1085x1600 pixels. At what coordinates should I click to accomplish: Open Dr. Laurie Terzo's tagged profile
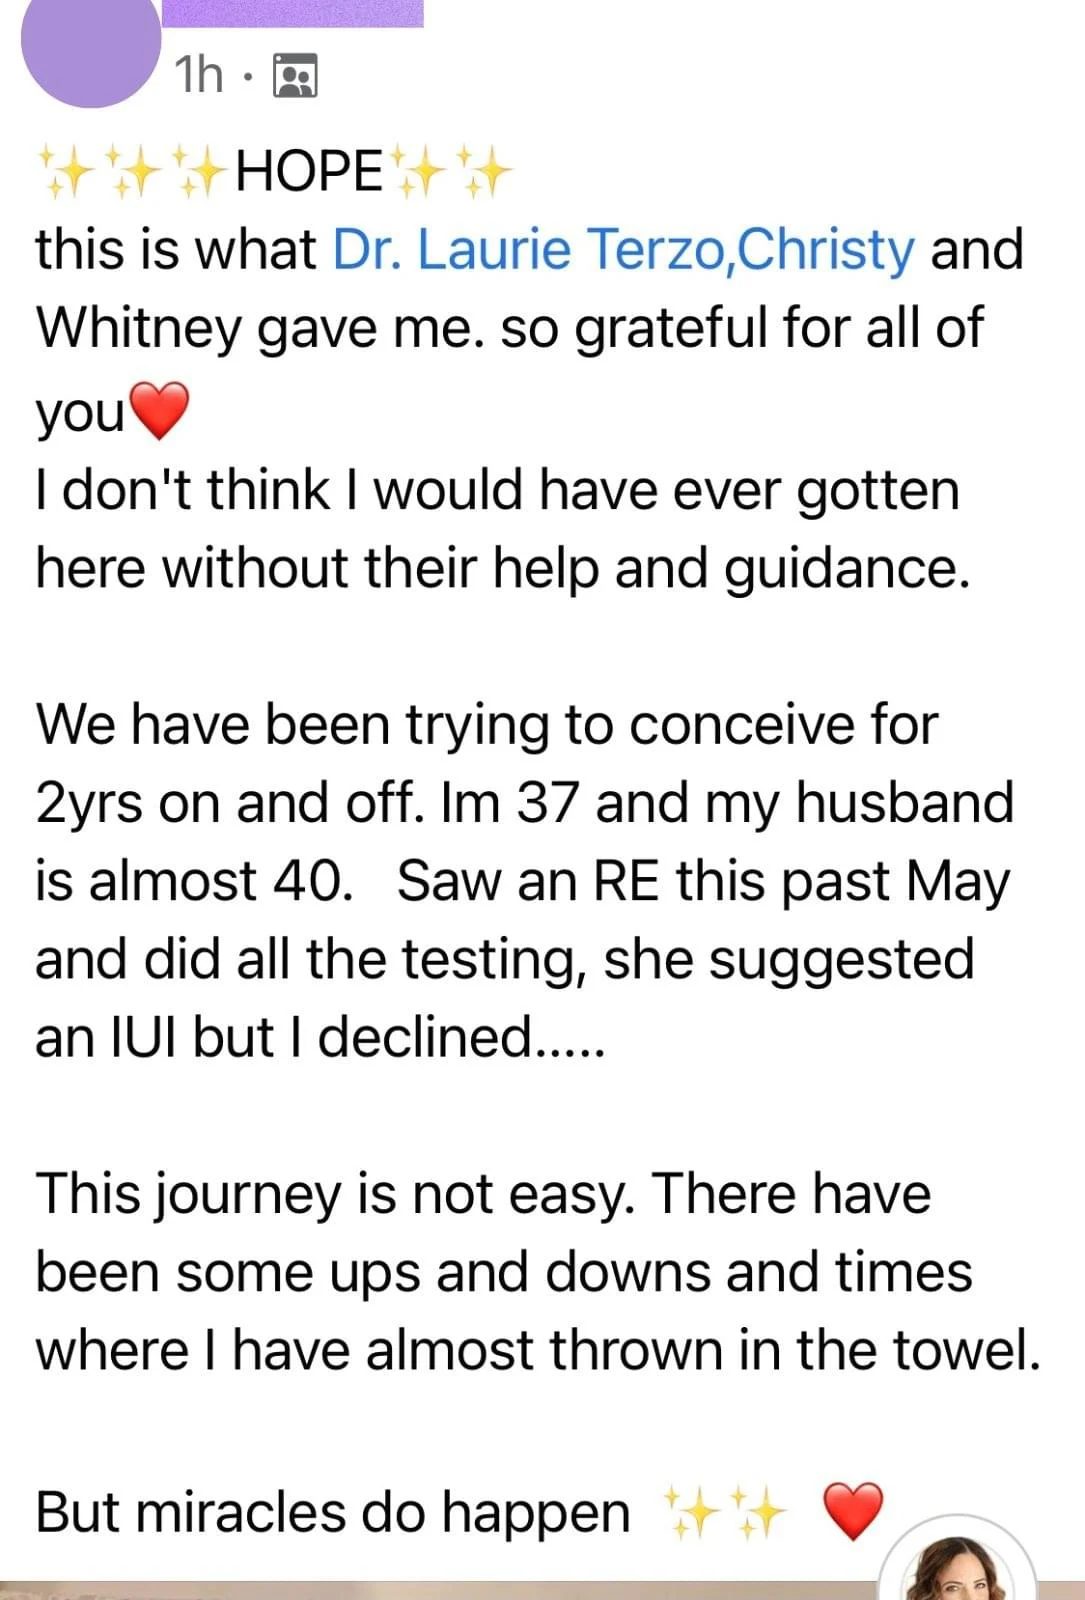(x=527, y=249)
